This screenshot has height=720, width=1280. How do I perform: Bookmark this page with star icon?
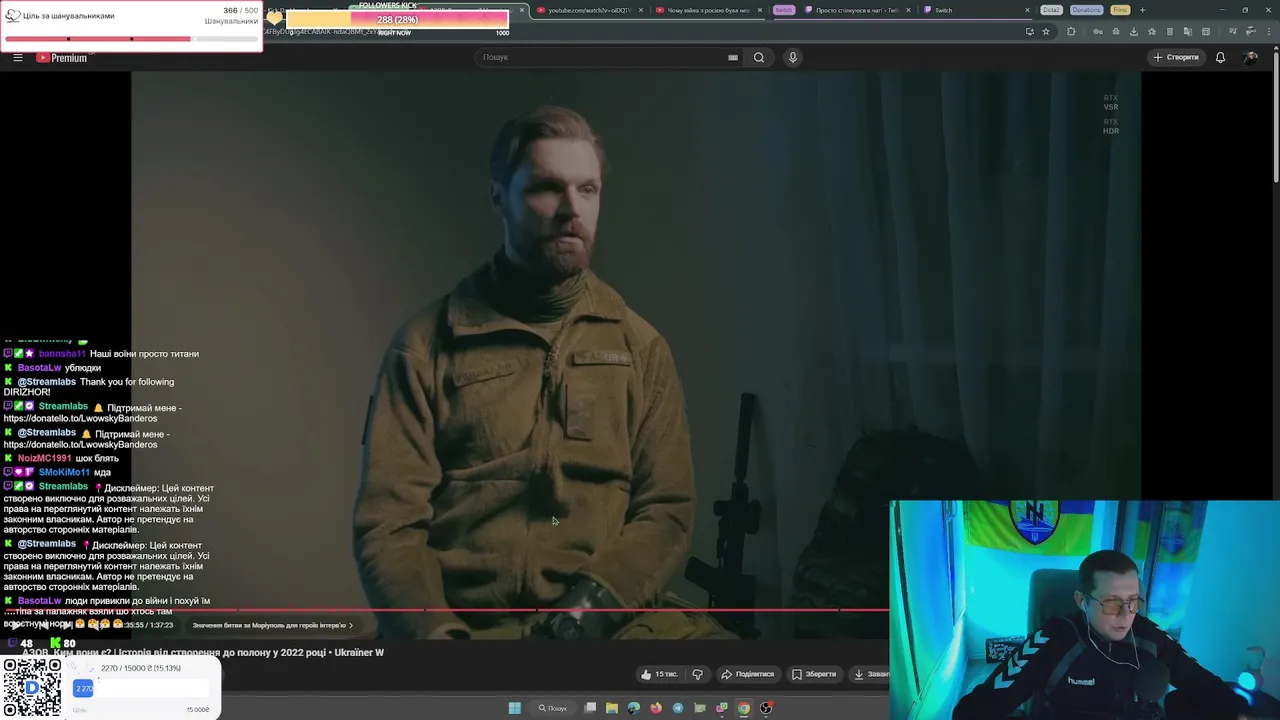click(x=1046, y=31)
